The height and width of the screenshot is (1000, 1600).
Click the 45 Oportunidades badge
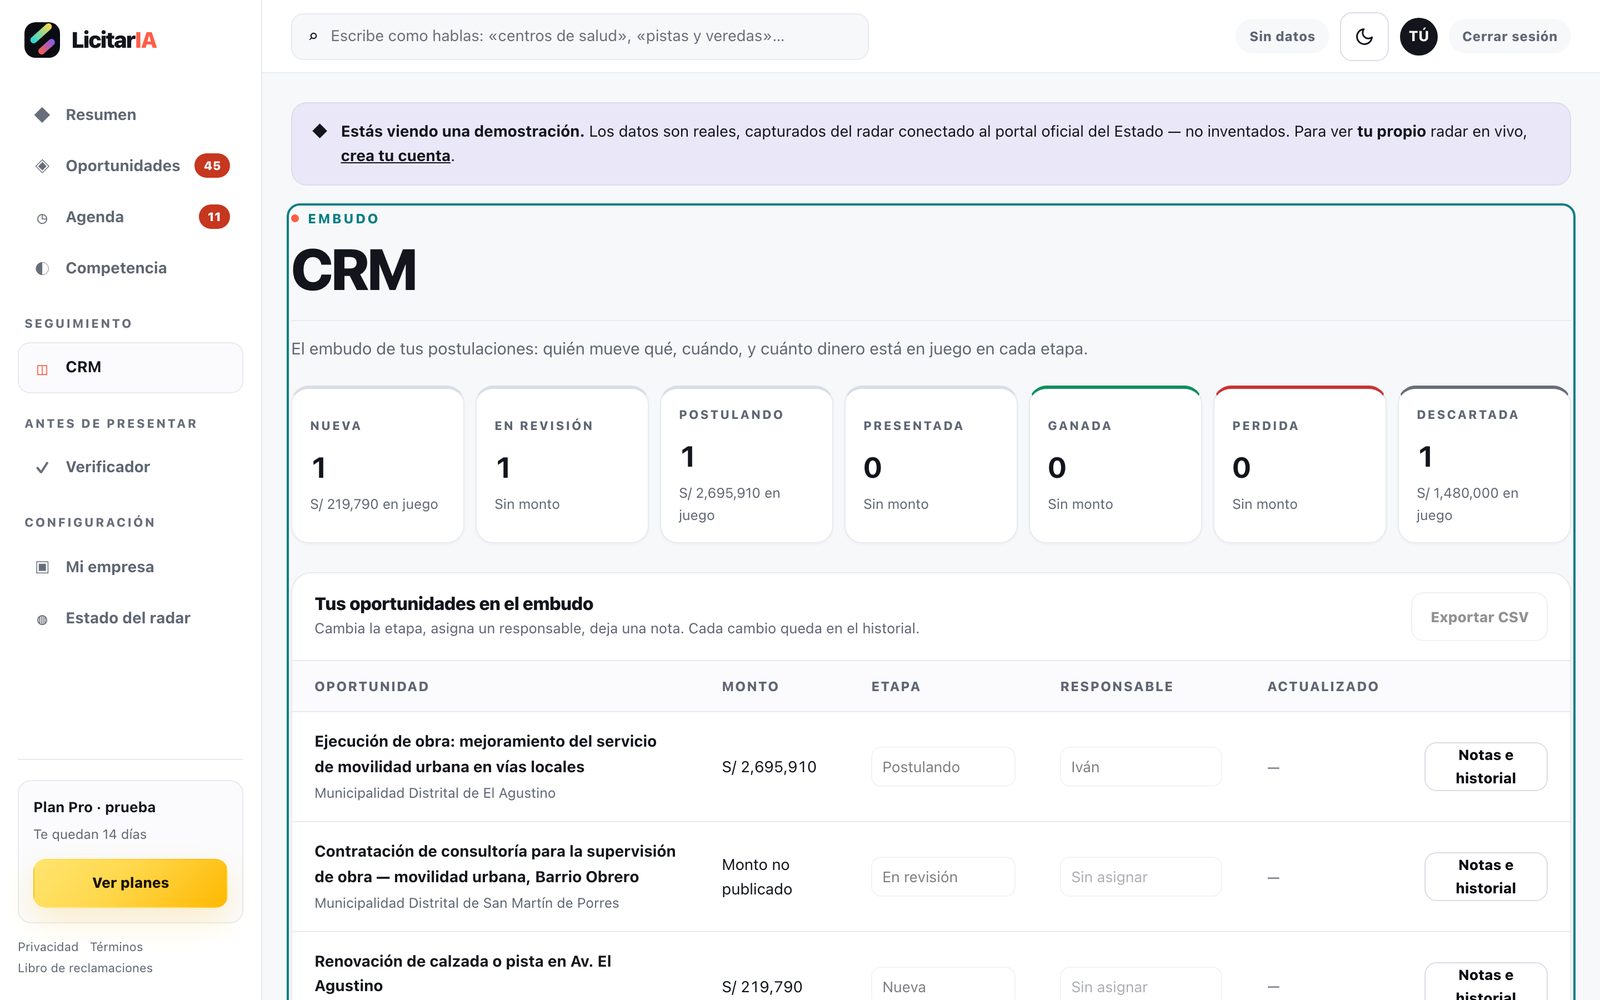tap(212, 166)
